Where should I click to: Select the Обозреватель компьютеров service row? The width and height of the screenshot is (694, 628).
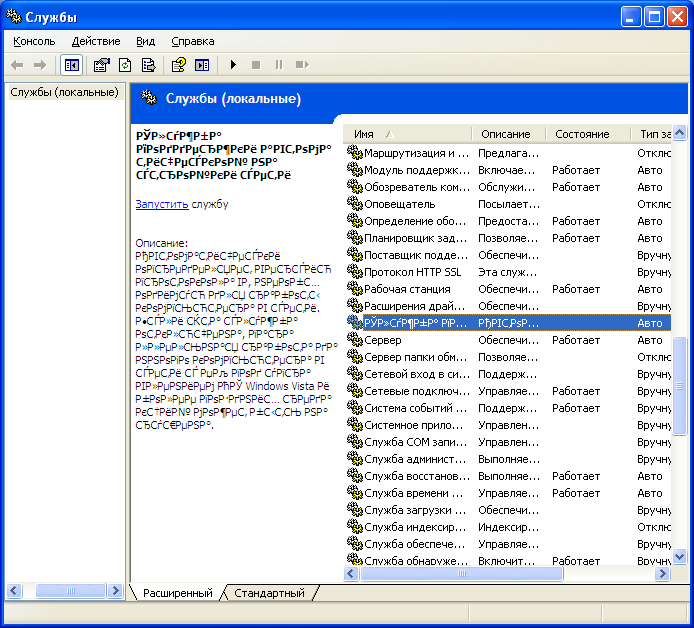coord(507,187)
